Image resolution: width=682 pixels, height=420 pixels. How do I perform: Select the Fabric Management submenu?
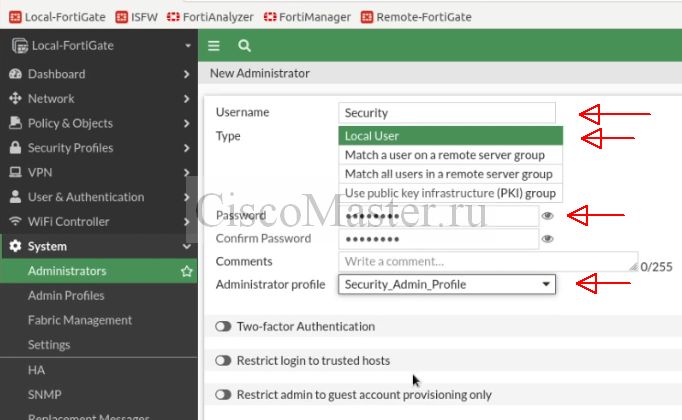(99, 320)
